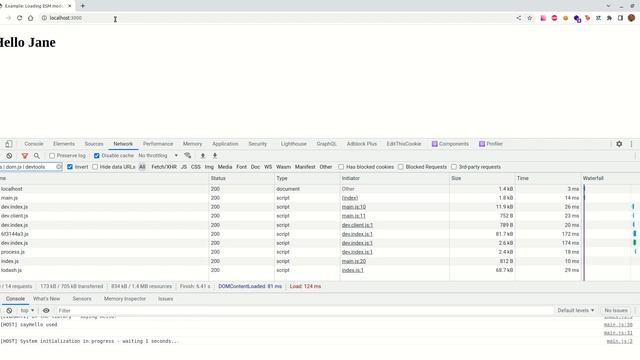
Task: Filter requests by JS type
Action: [x=184, y=167]
